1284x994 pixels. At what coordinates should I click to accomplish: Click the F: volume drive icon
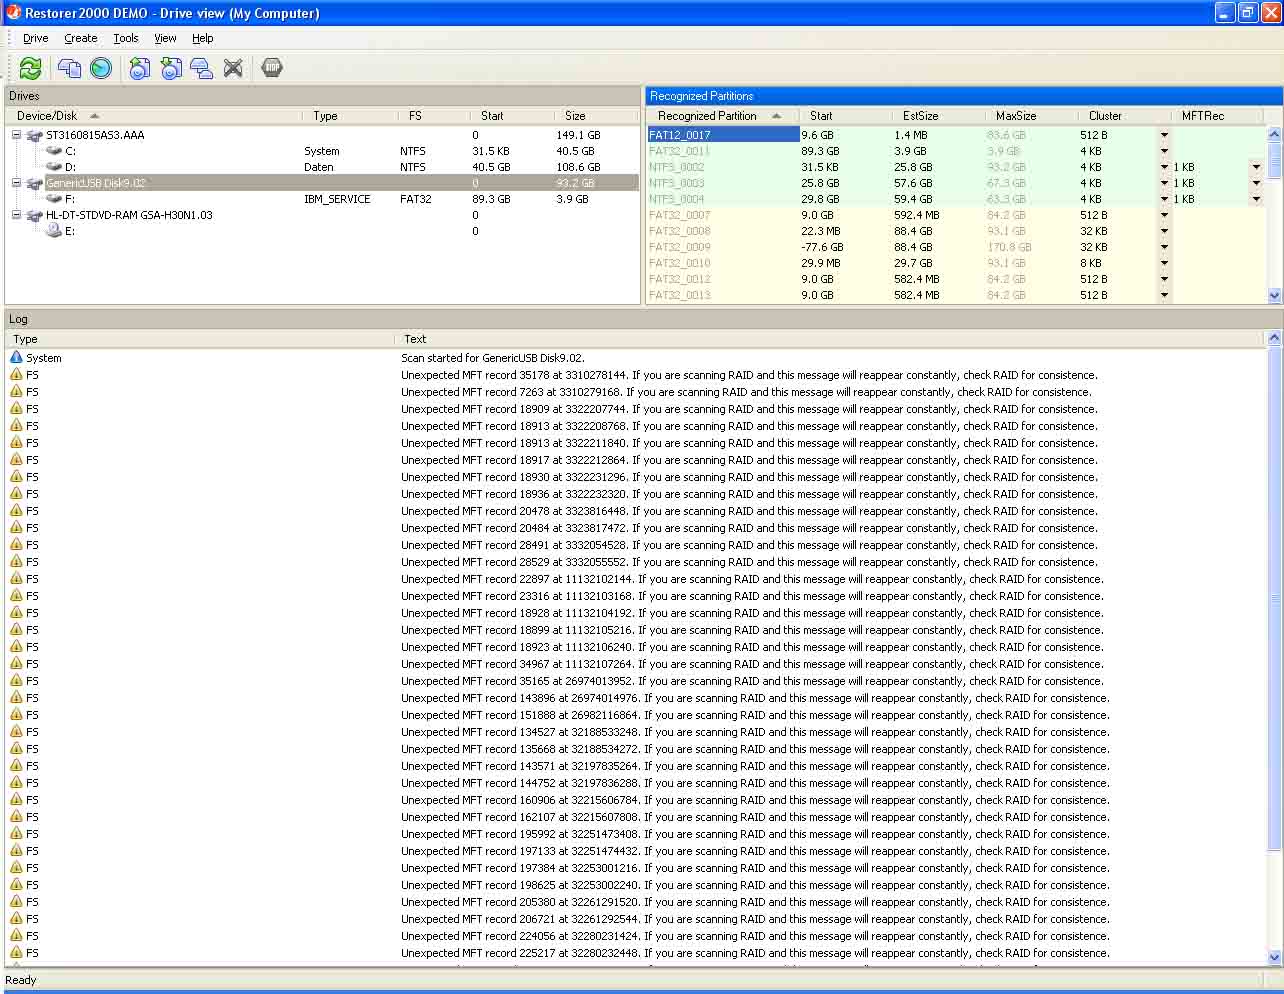(x=54, y=199)
